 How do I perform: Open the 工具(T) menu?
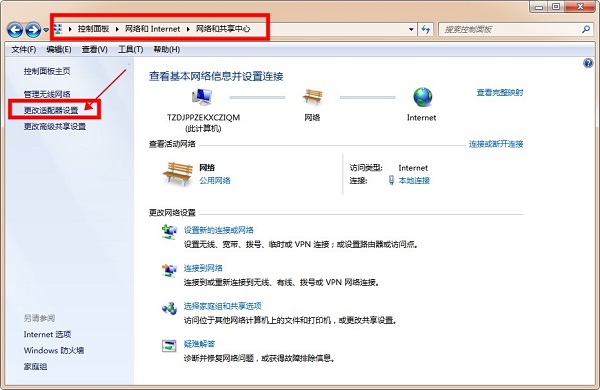[130, 50]
